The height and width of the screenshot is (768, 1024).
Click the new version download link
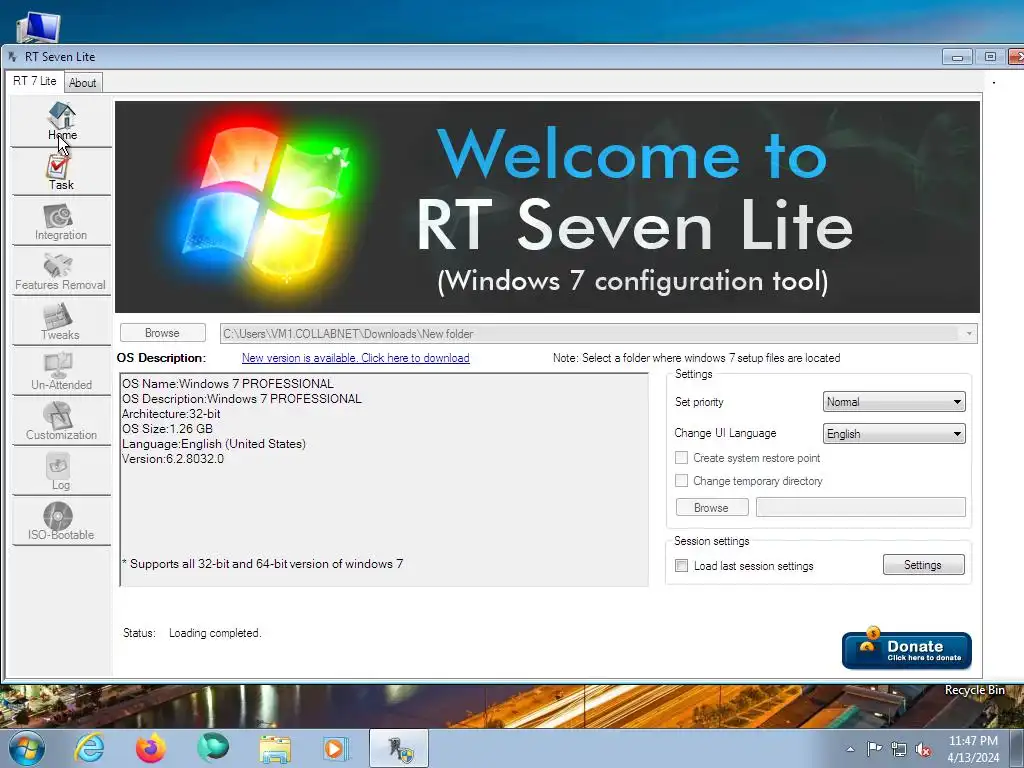pyautogui.click(x=355, y=358)
